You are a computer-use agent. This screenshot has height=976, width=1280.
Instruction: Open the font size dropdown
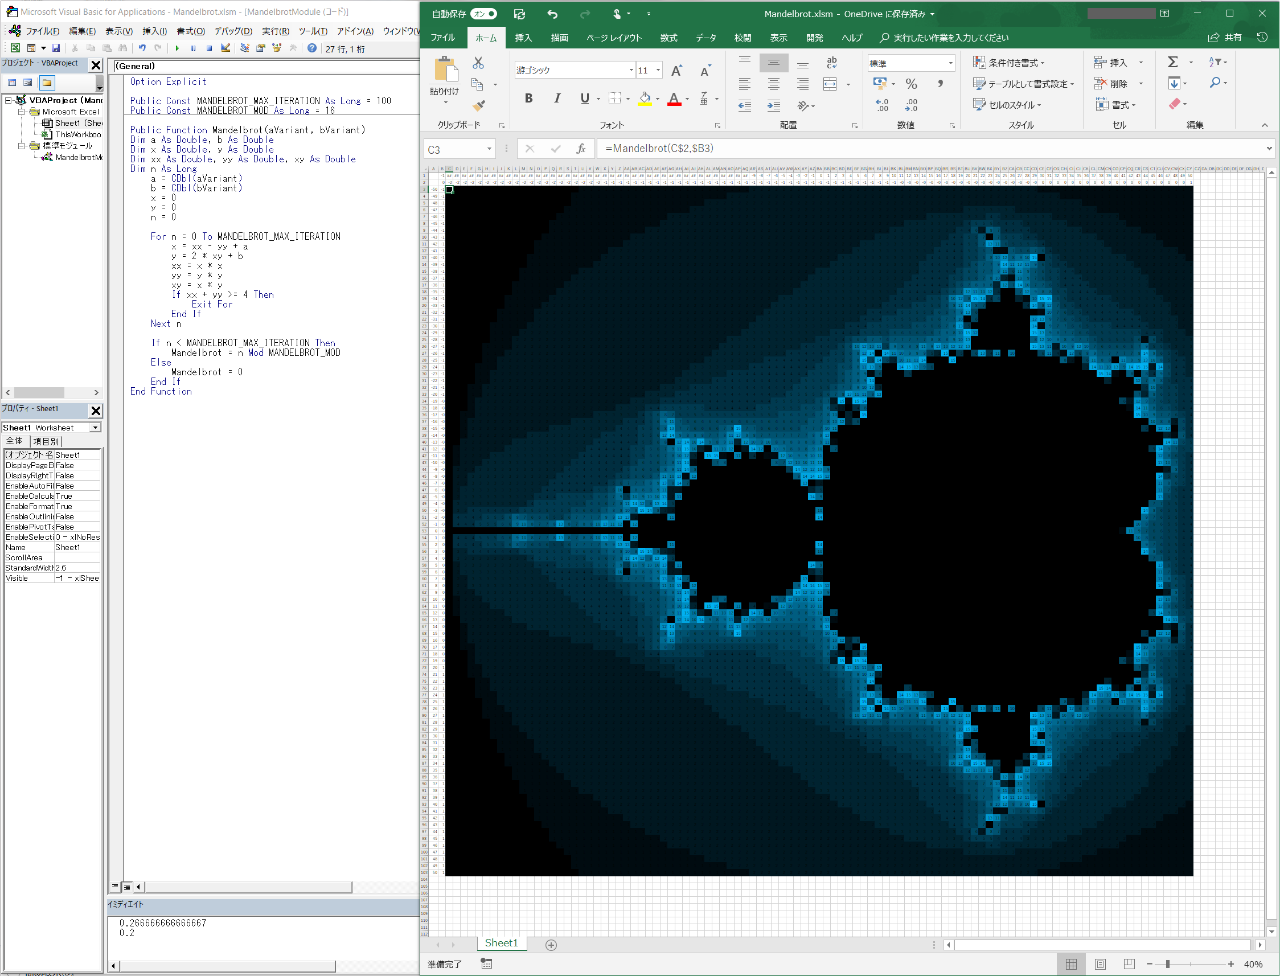tap(657, 70)
